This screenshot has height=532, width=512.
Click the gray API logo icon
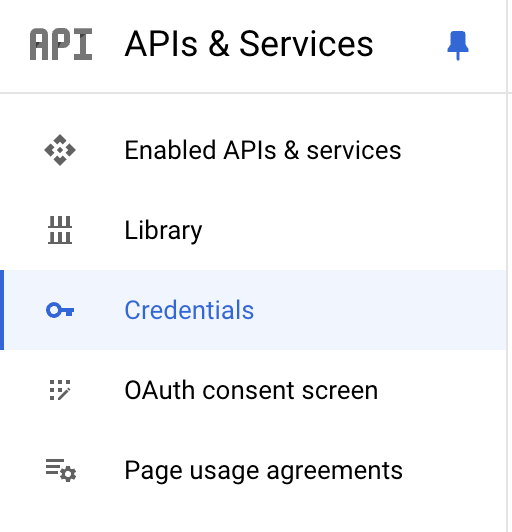[x=61, y=44]
